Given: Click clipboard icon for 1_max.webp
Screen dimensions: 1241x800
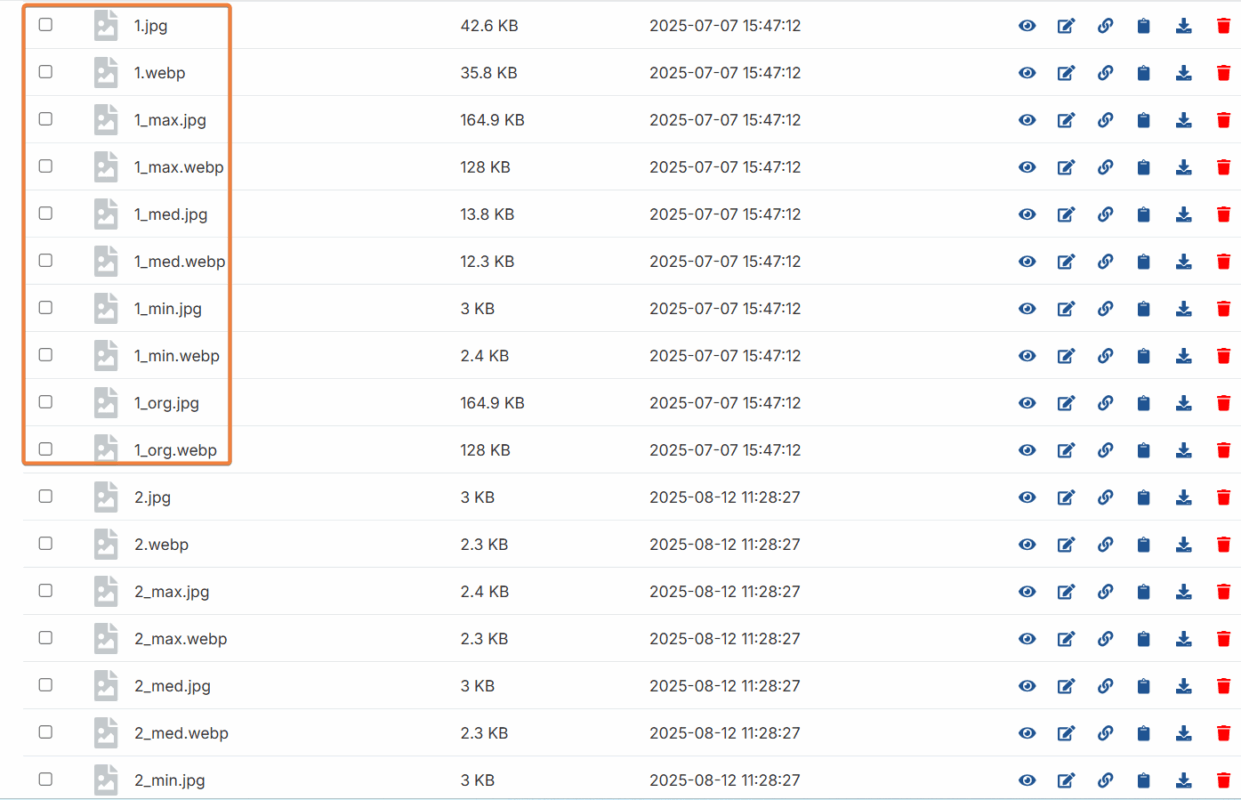Looking at the screenshot, I should (1144, 167).
